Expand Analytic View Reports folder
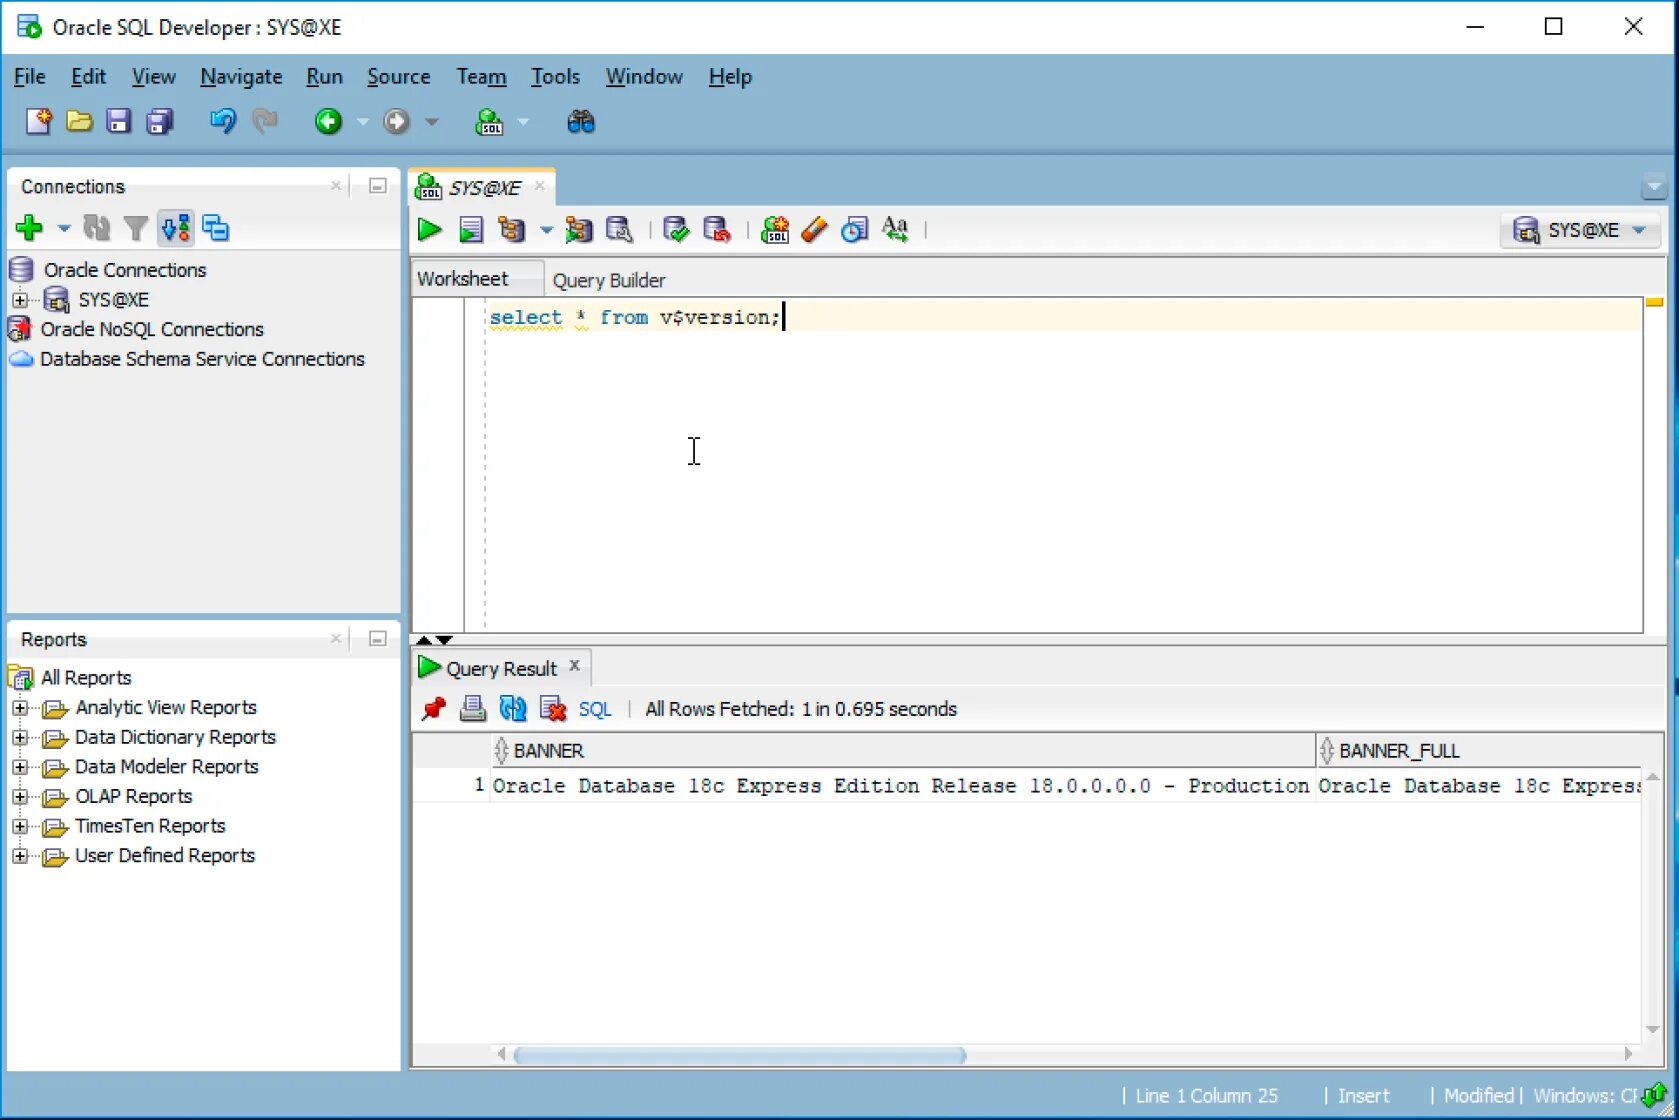The width and height of the screenshot is (1679, 1120). tap(20, 708)
